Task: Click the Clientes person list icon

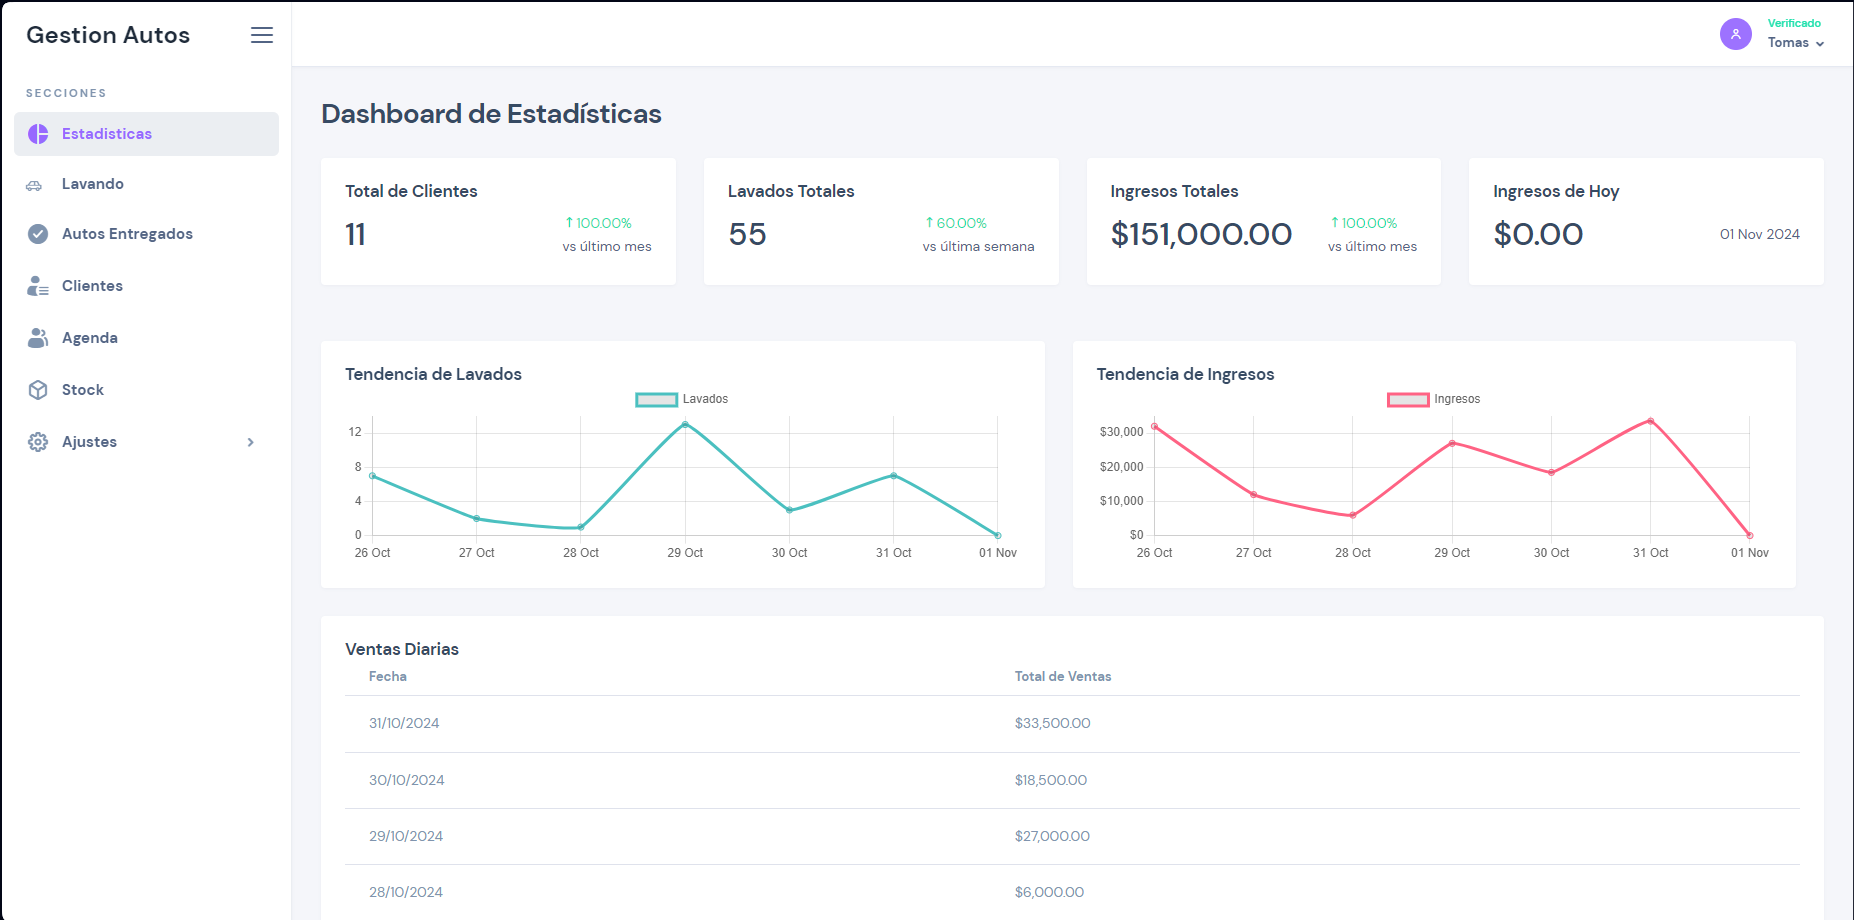Action: coord(38,286)
